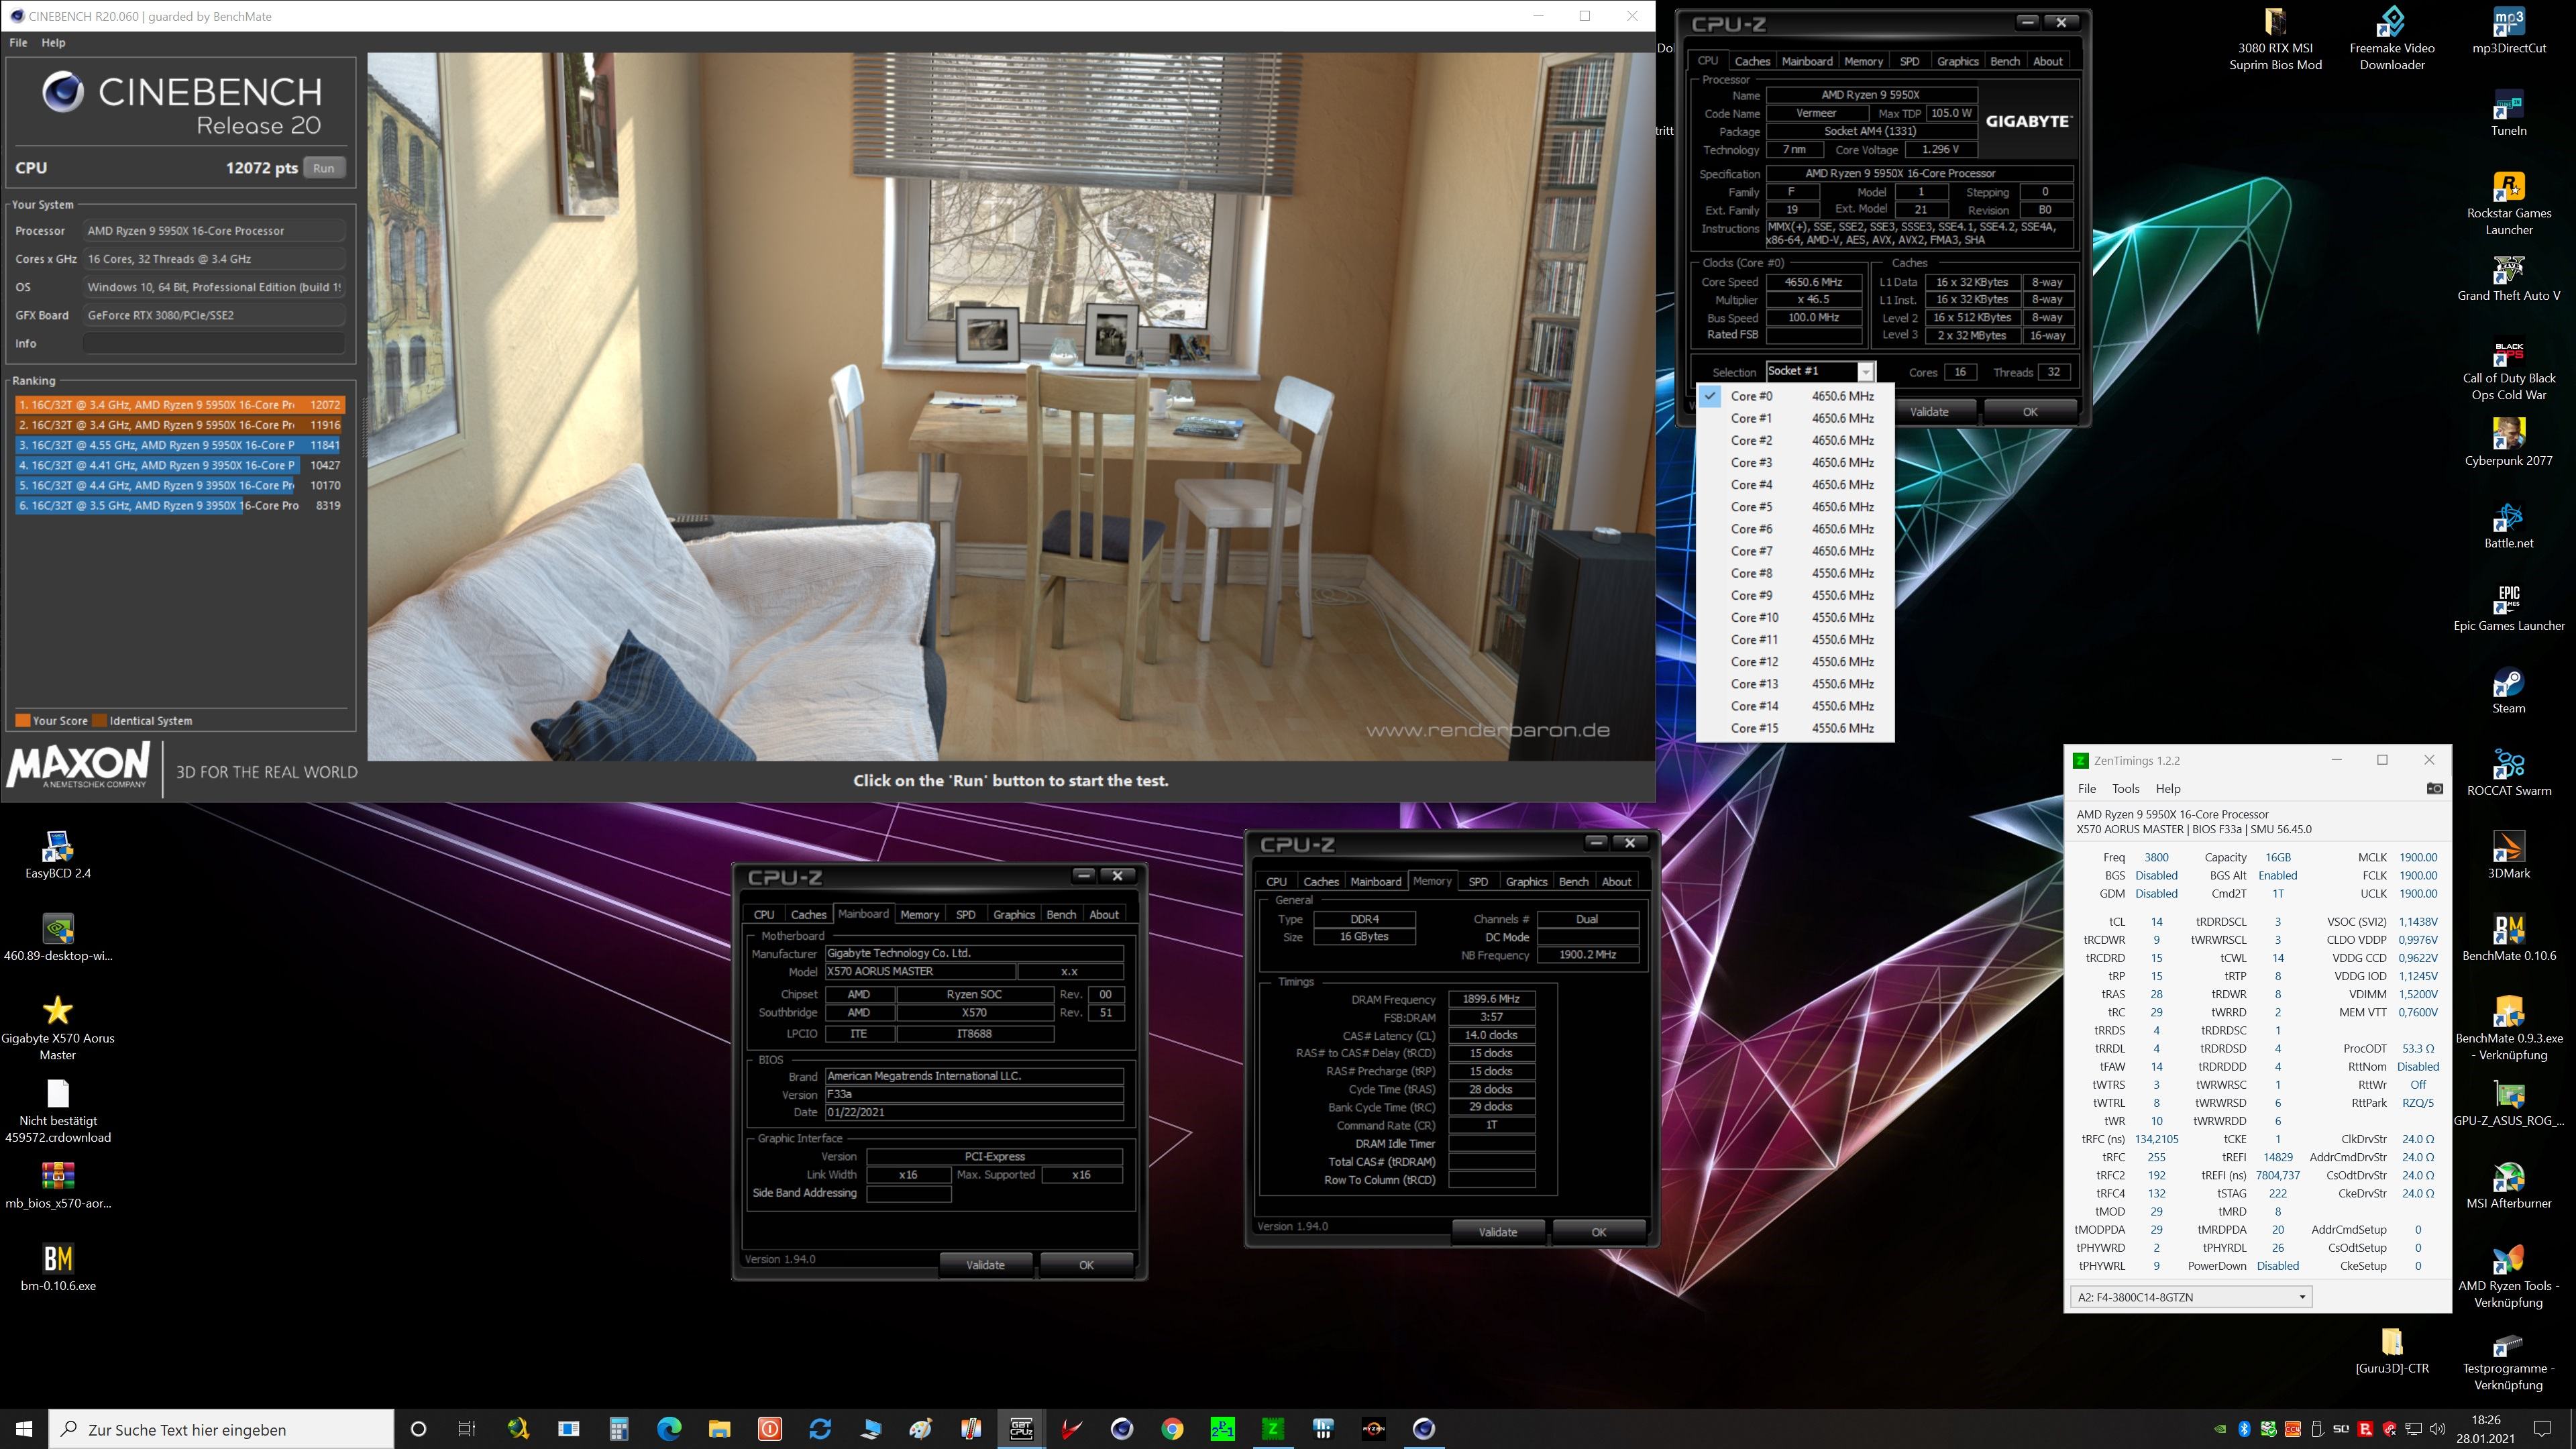Click the Windows Start button
This screenshot has height=1449, width=2576.
[24, 1429]
